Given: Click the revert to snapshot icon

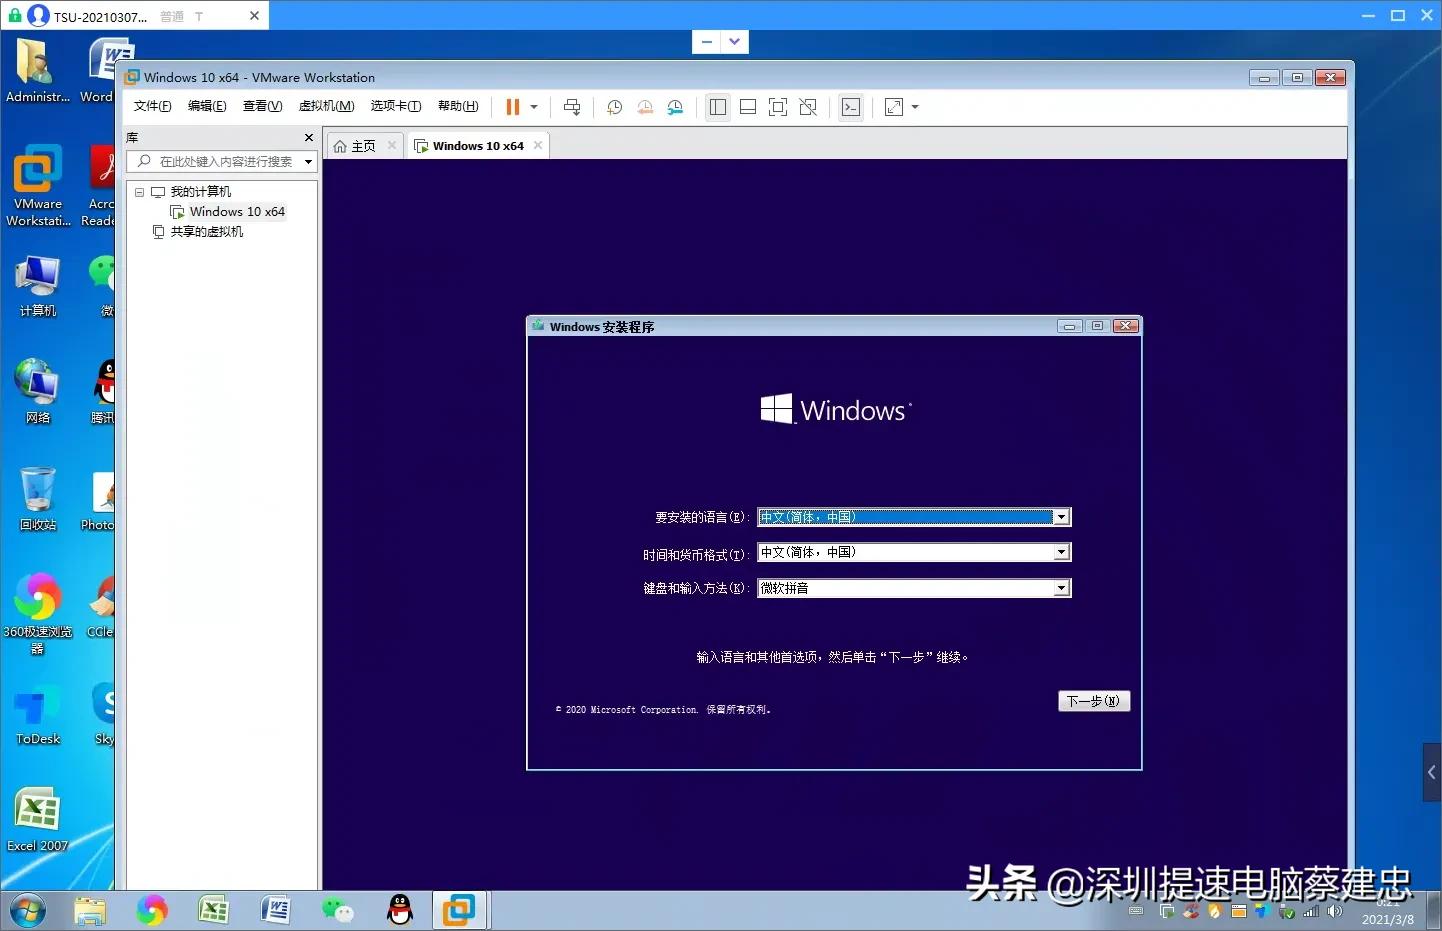Looking at the screenshot, I should (645, 107).
